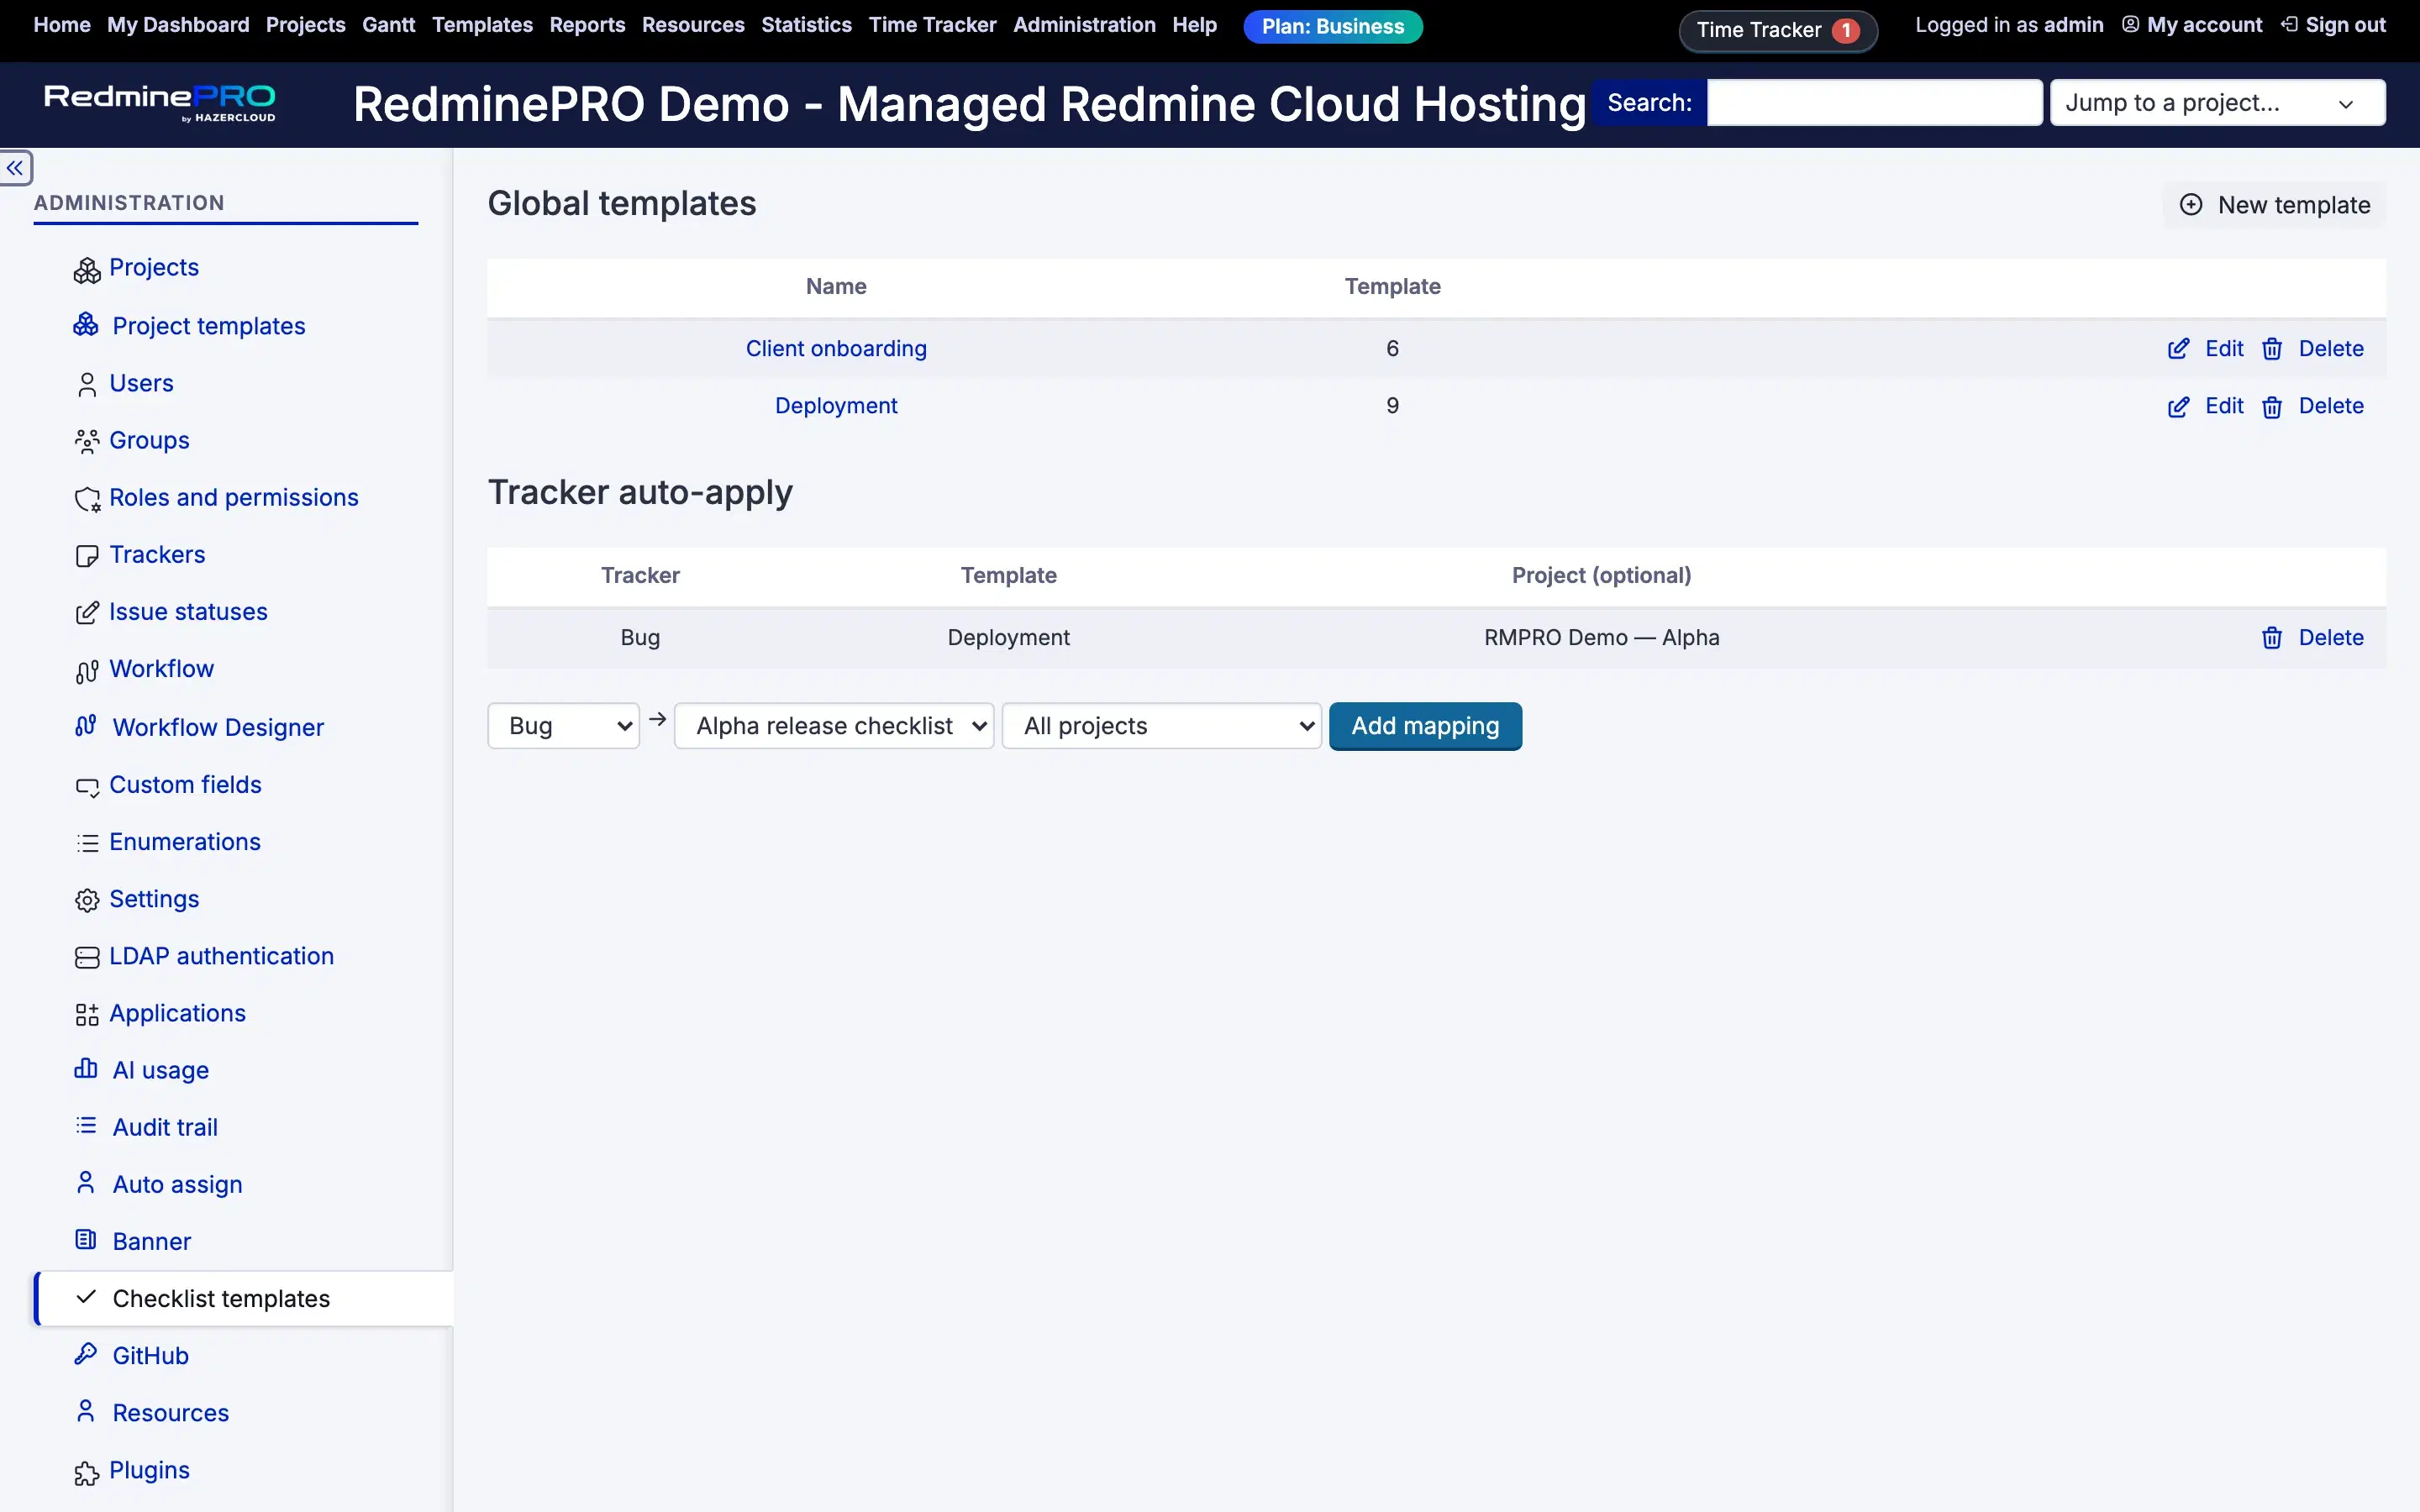Click the Search input field
The height and width of the screenshot is (1512, 2420).
click(x=1874, y=103)
